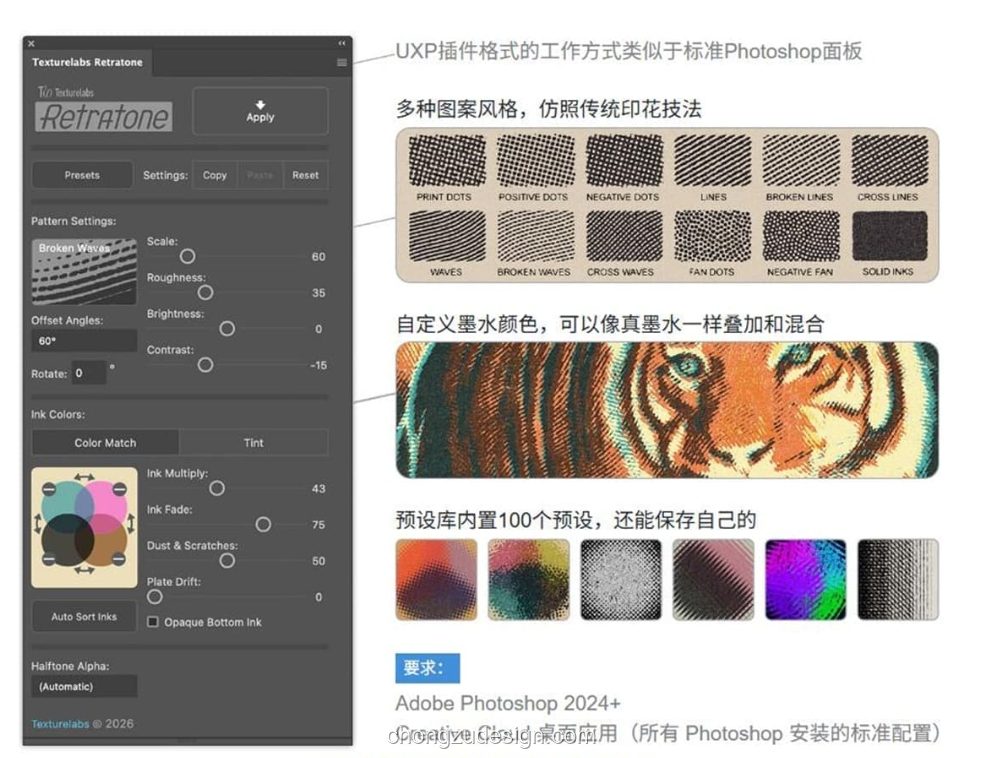
Task: Select the Lines pattern sample
Action: click(x=713, y=161)
